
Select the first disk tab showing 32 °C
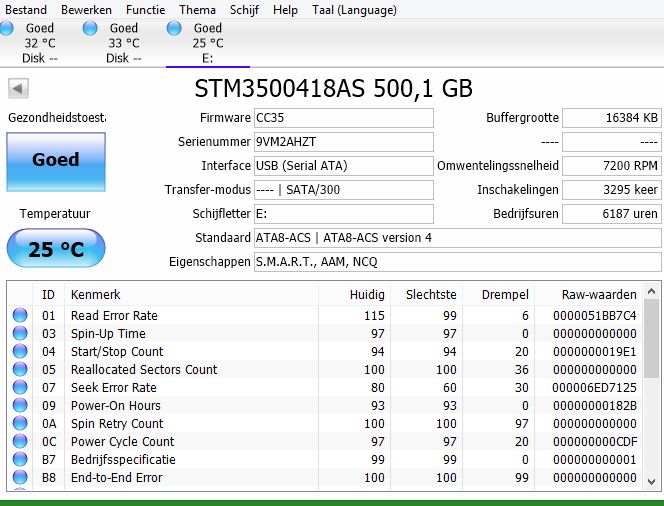pyautogui.click(x=40, y=43)
